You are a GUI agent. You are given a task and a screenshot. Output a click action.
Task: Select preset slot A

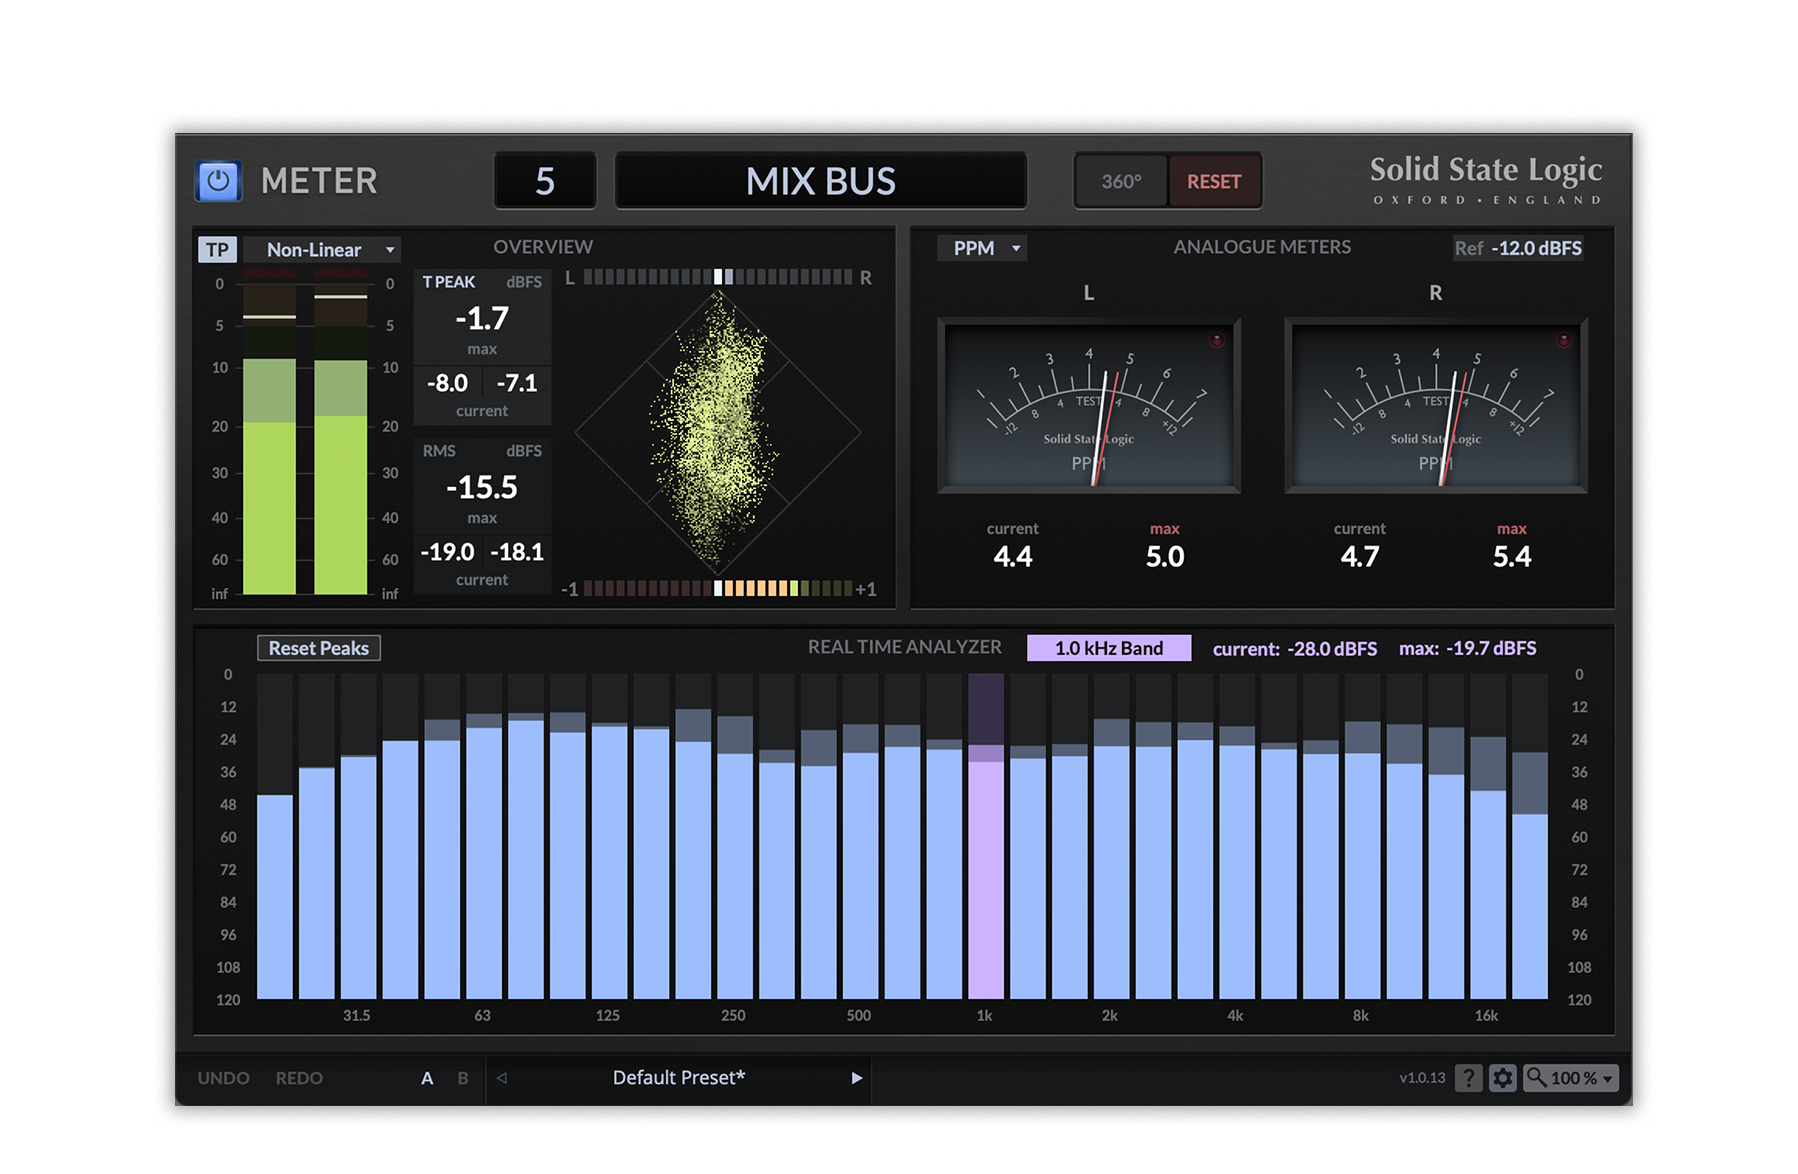[x=427, y=1078]
